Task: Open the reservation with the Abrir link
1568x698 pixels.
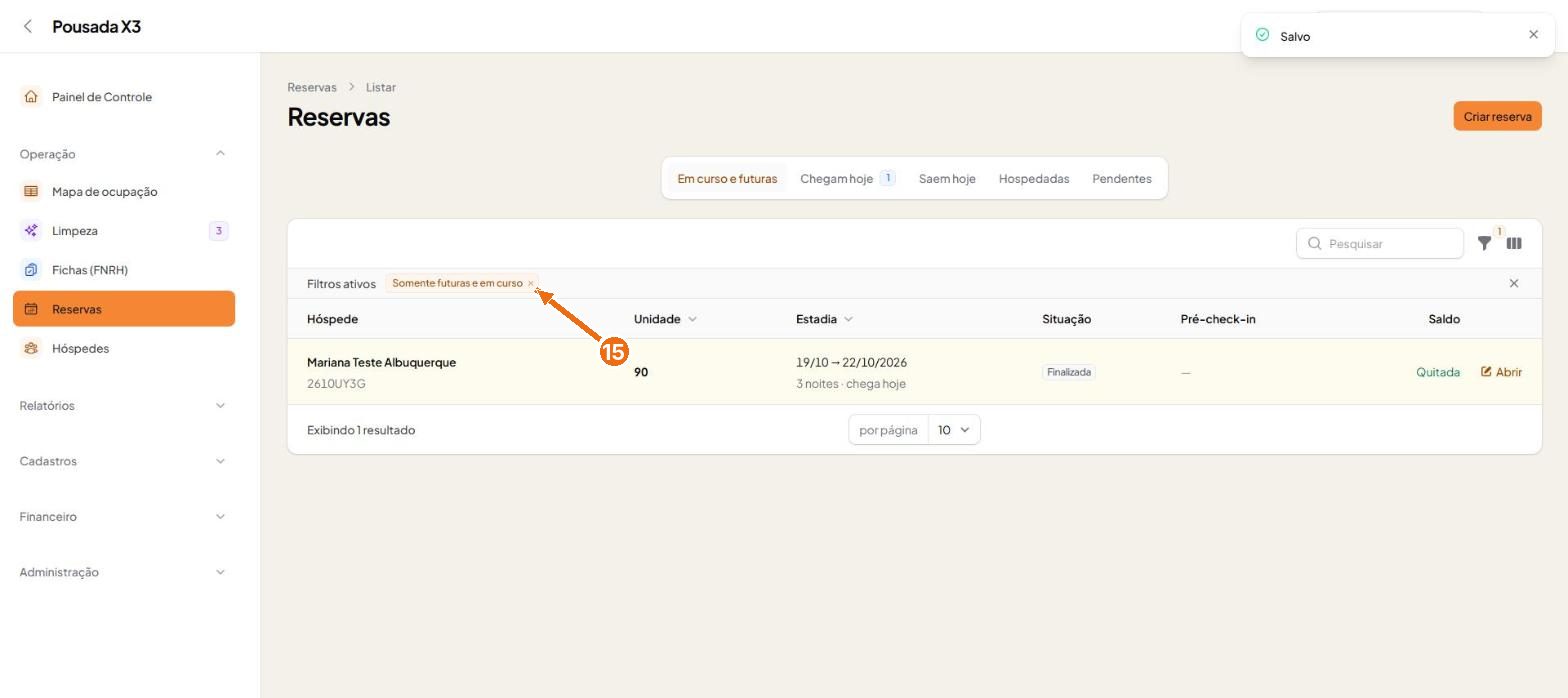Action: click(1501, 372)
